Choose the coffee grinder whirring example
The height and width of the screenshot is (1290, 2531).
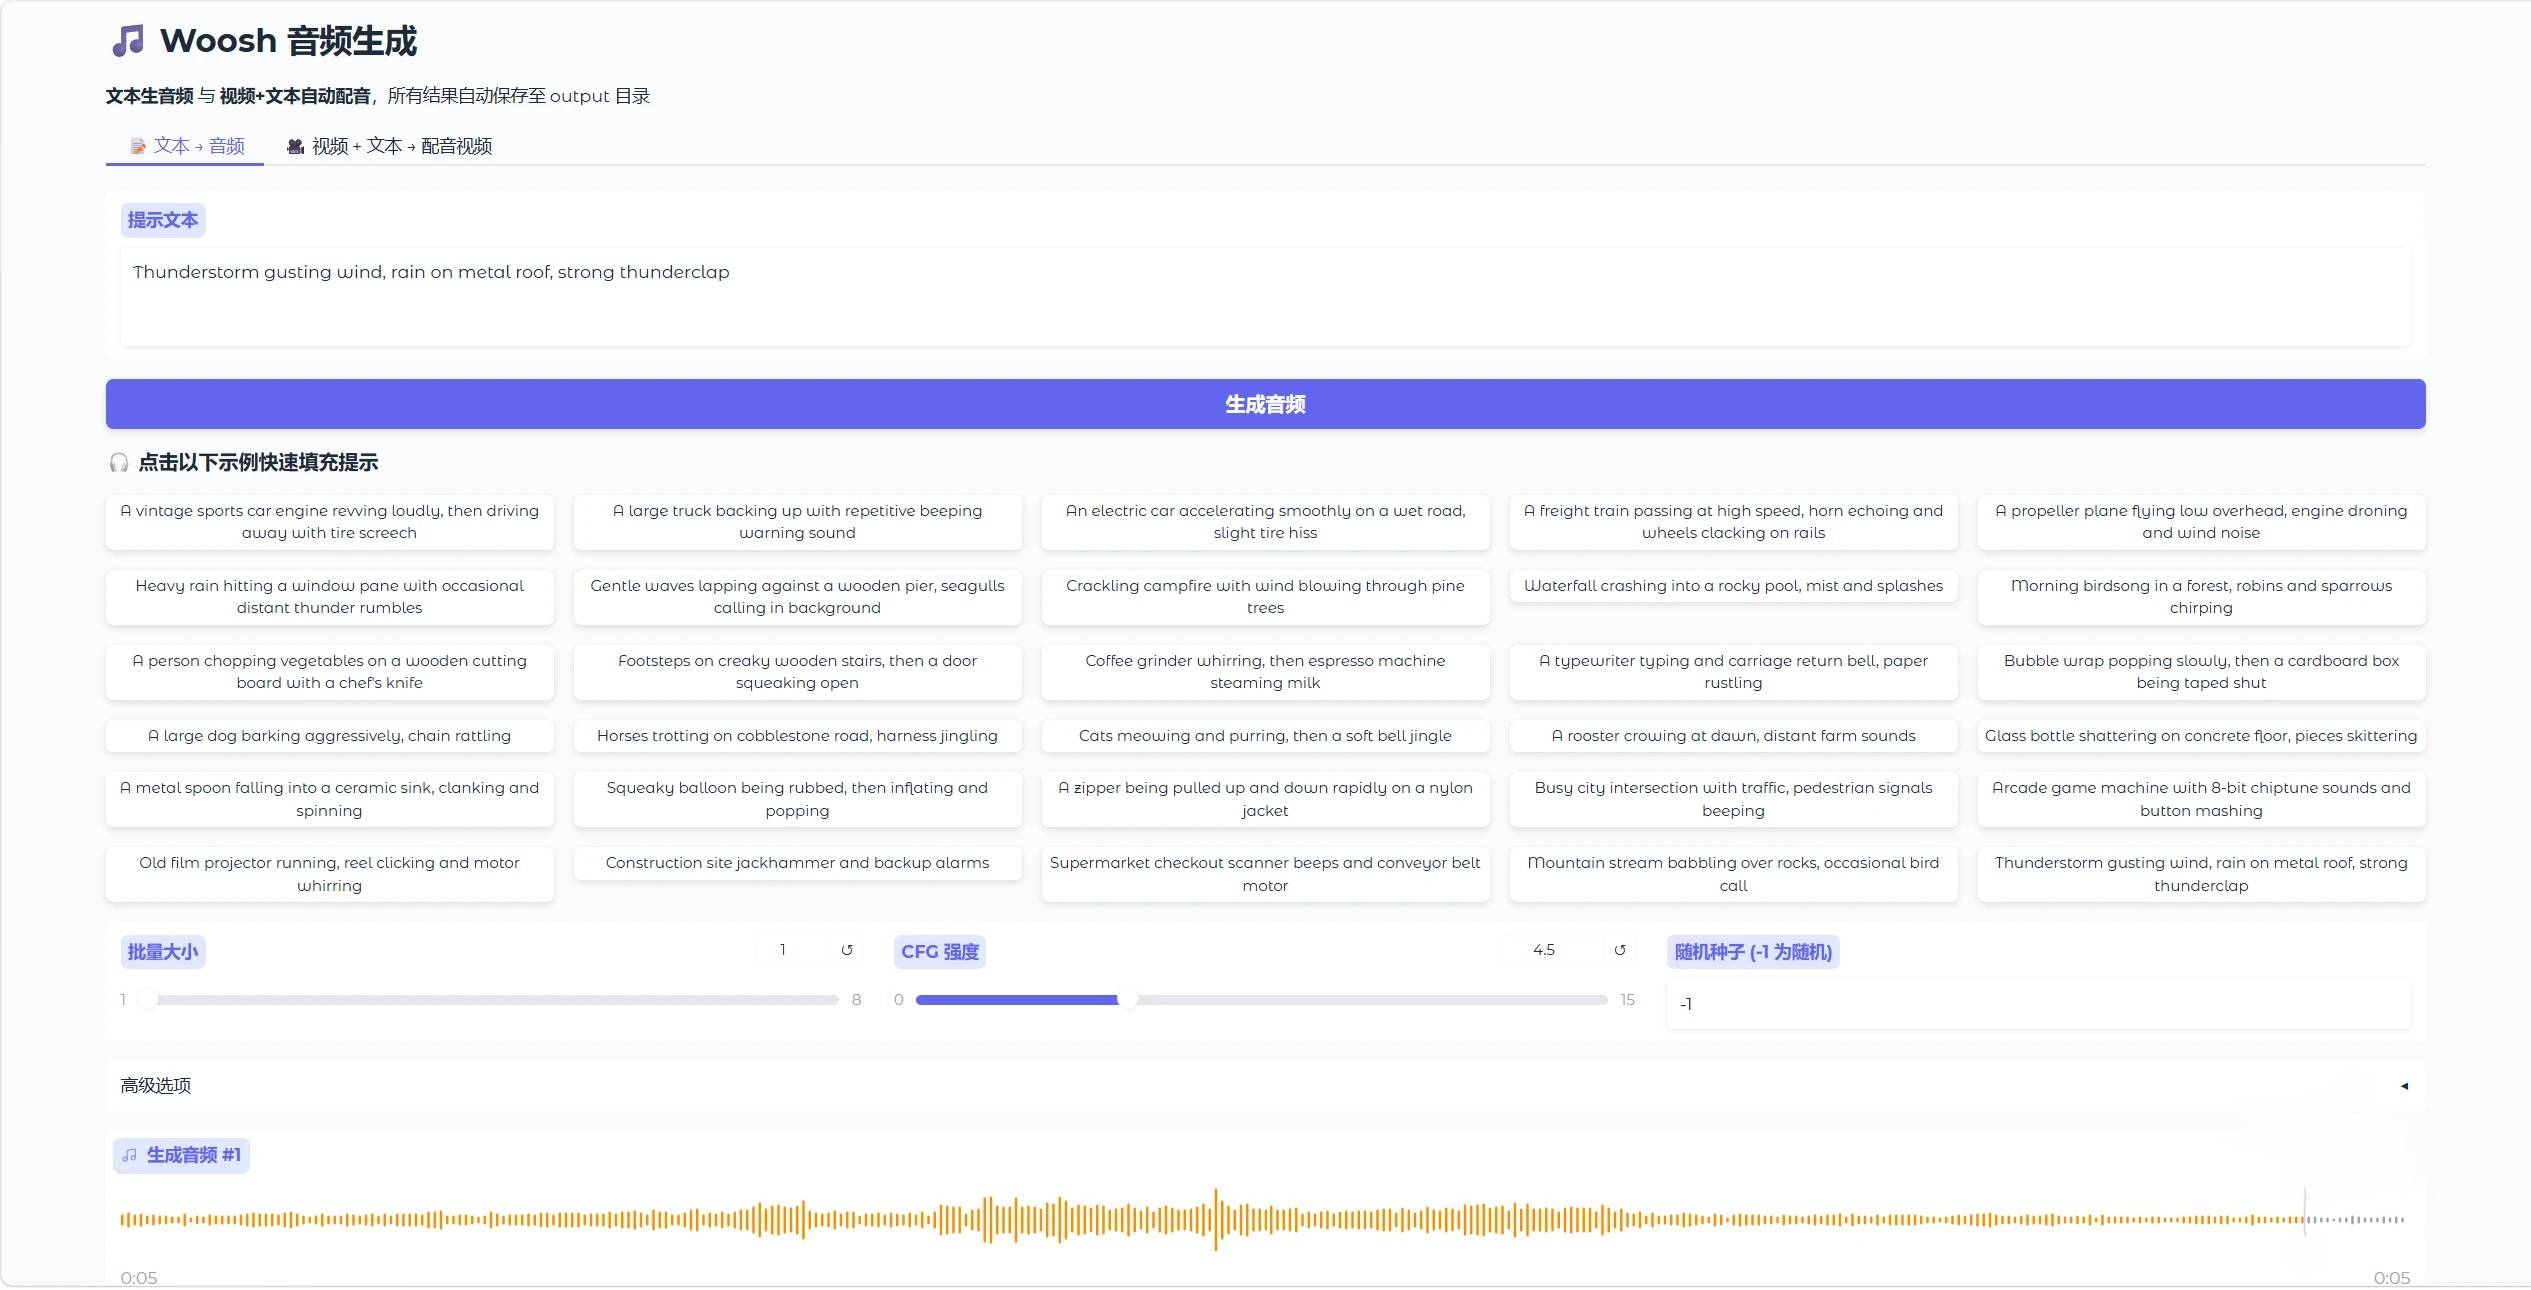[x=1265, y=672]
